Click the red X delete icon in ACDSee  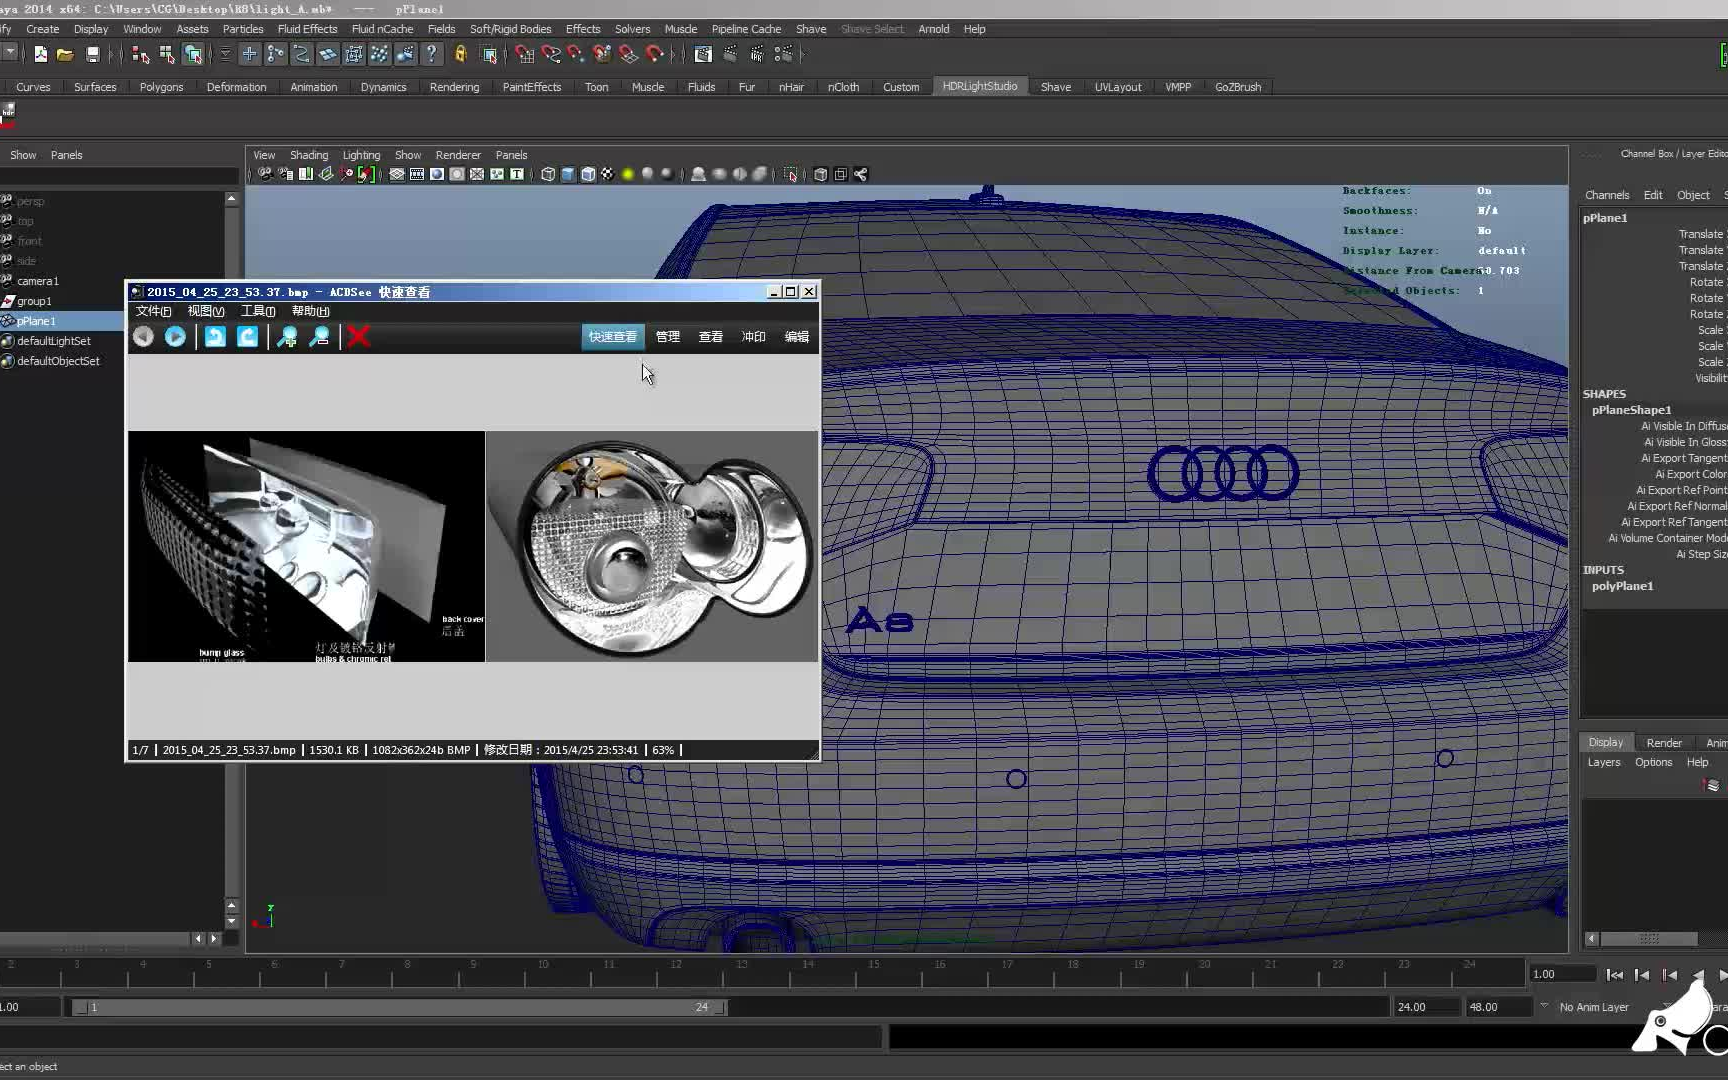(x=359, y=337)
